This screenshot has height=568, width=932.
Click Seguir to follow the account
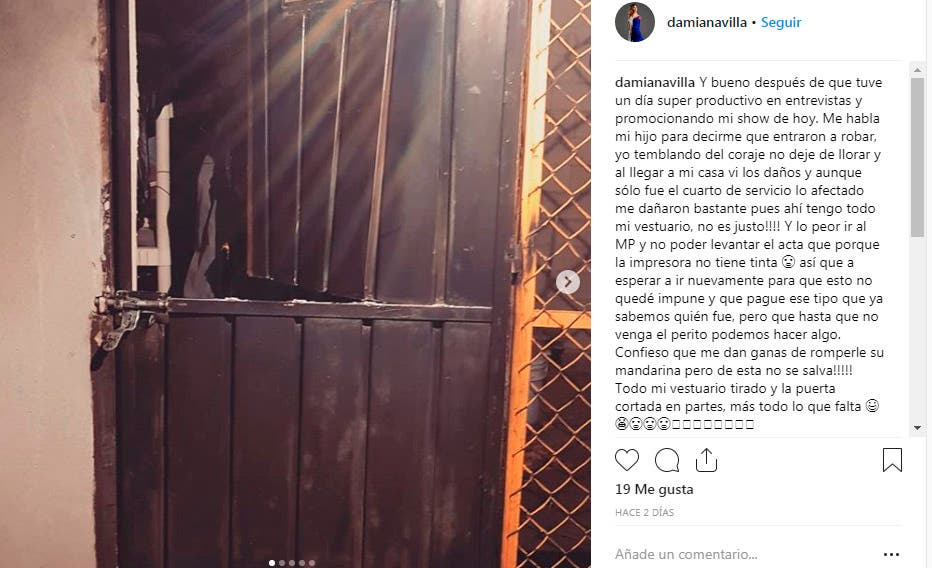[x=781, y=23]
